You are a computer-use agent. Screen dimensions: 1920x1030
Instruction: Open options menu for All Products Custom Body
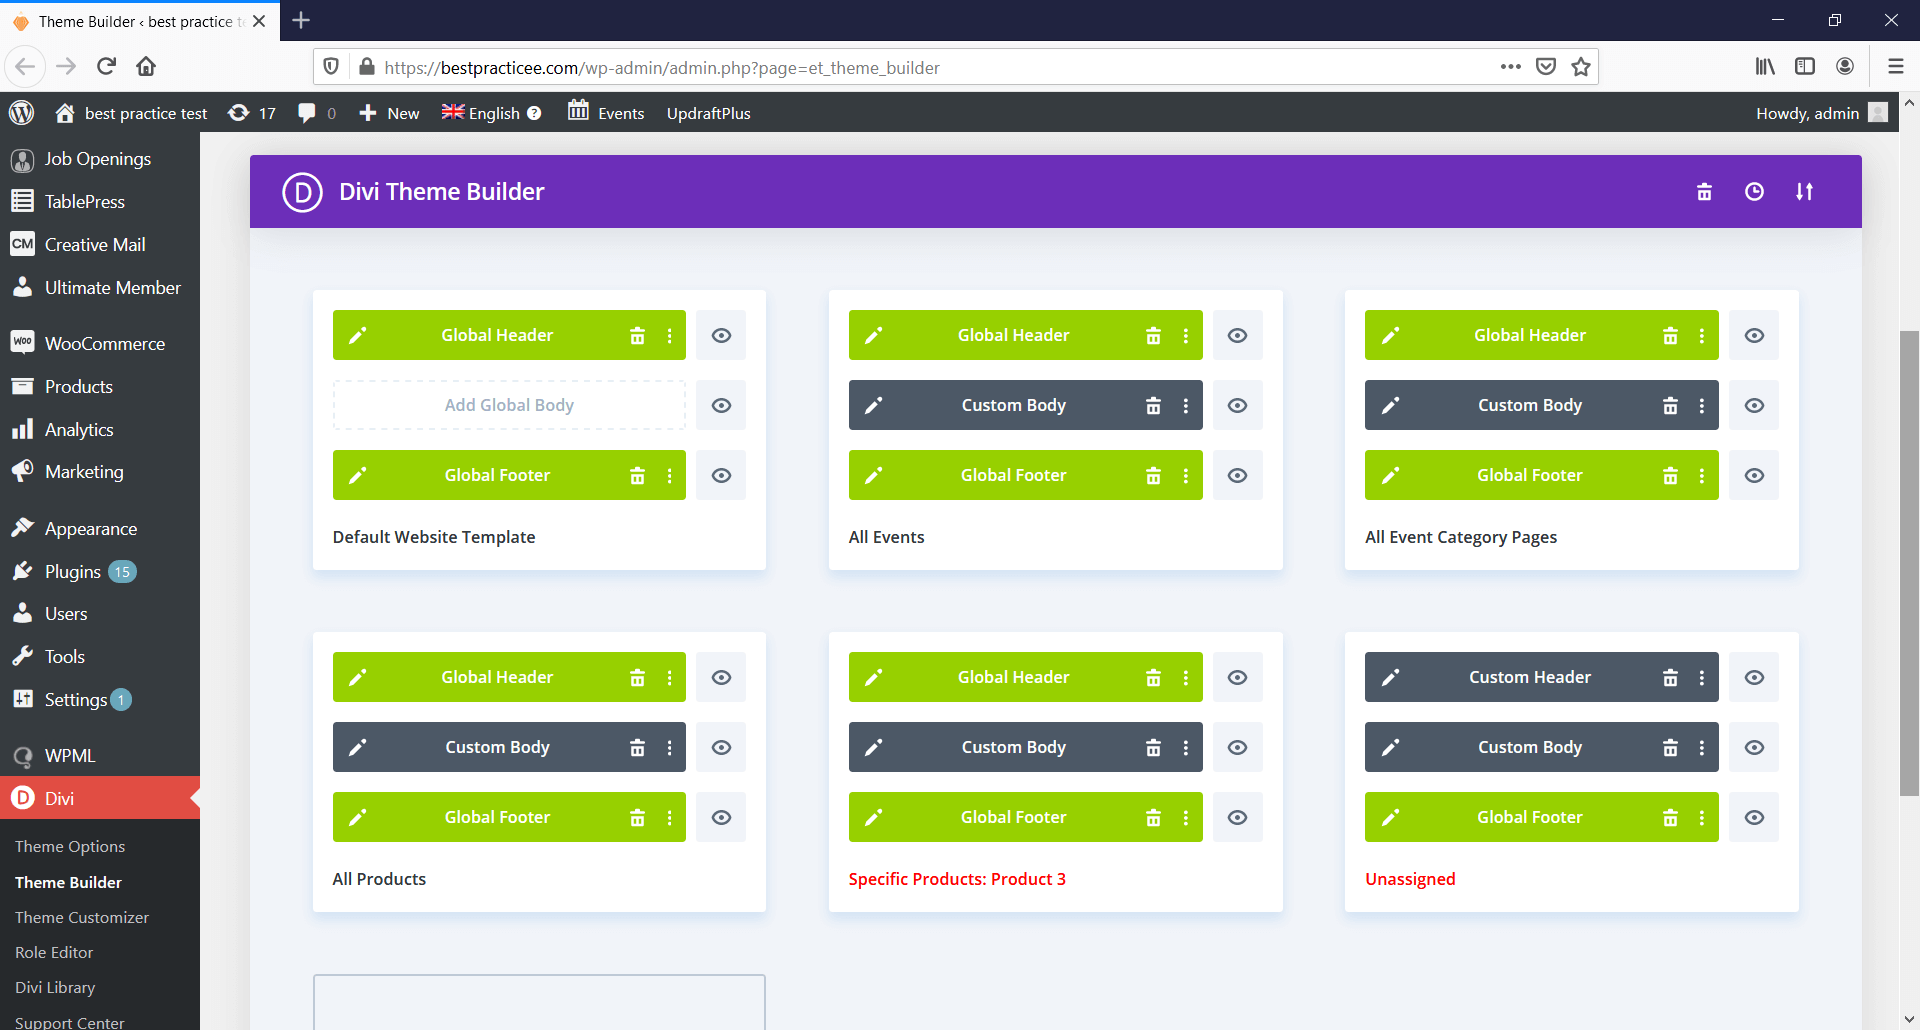point(669,748)
